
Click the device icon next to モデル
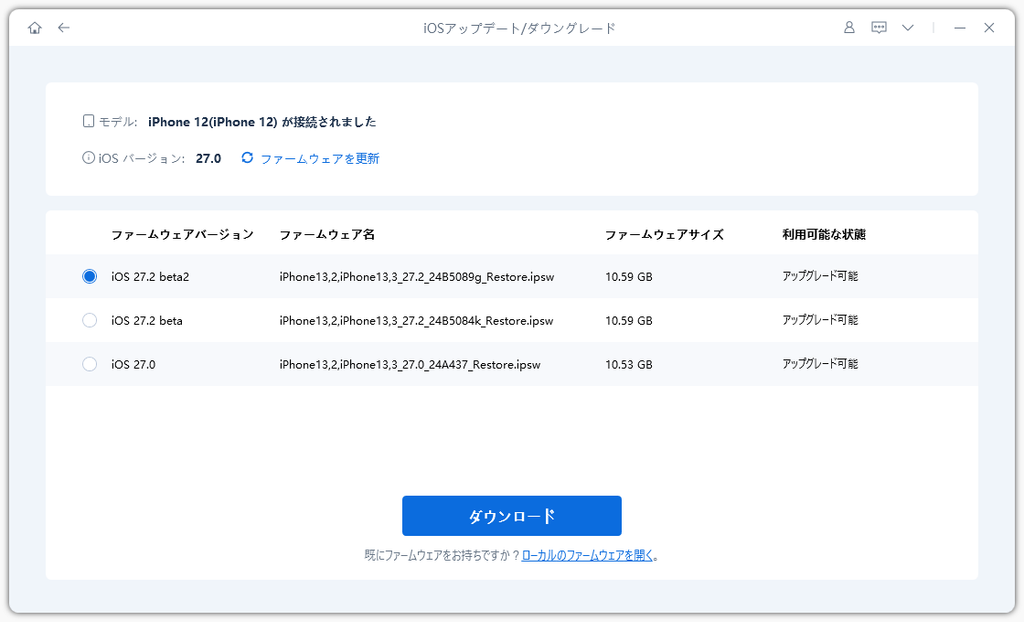88,121
